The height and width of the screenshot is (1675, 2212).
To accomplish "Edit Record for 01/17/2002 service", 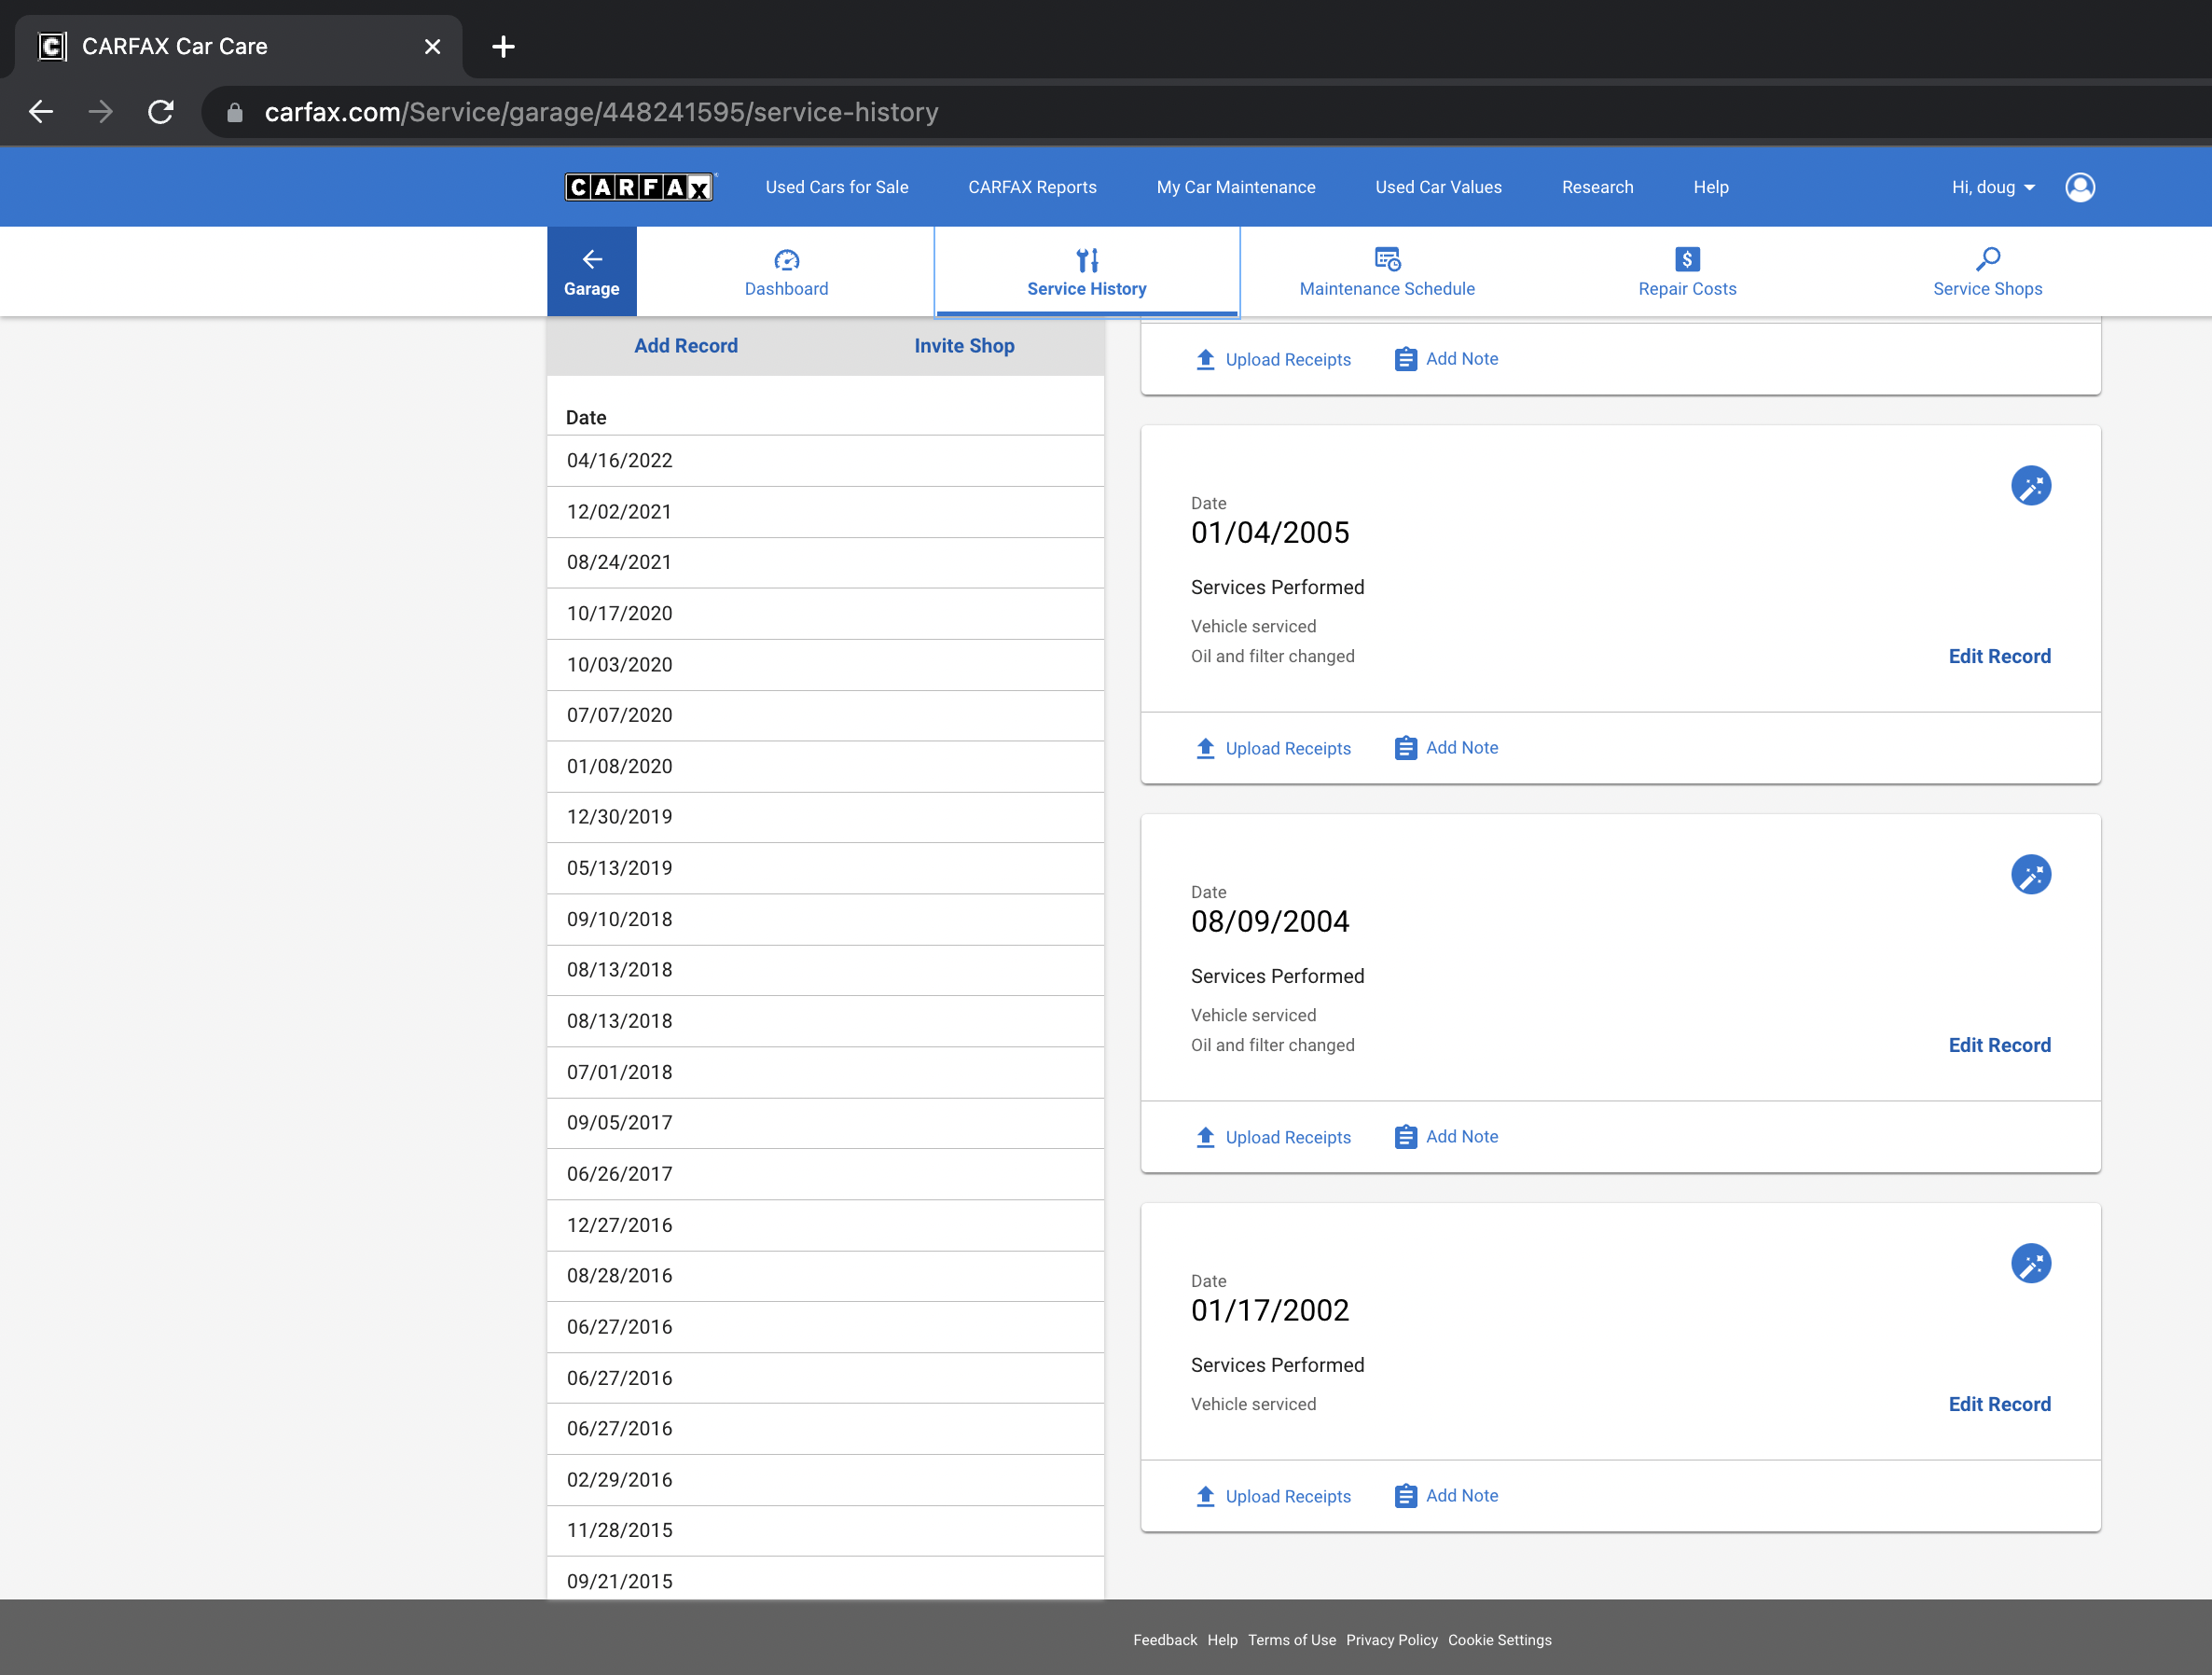I will 1999,1404.
